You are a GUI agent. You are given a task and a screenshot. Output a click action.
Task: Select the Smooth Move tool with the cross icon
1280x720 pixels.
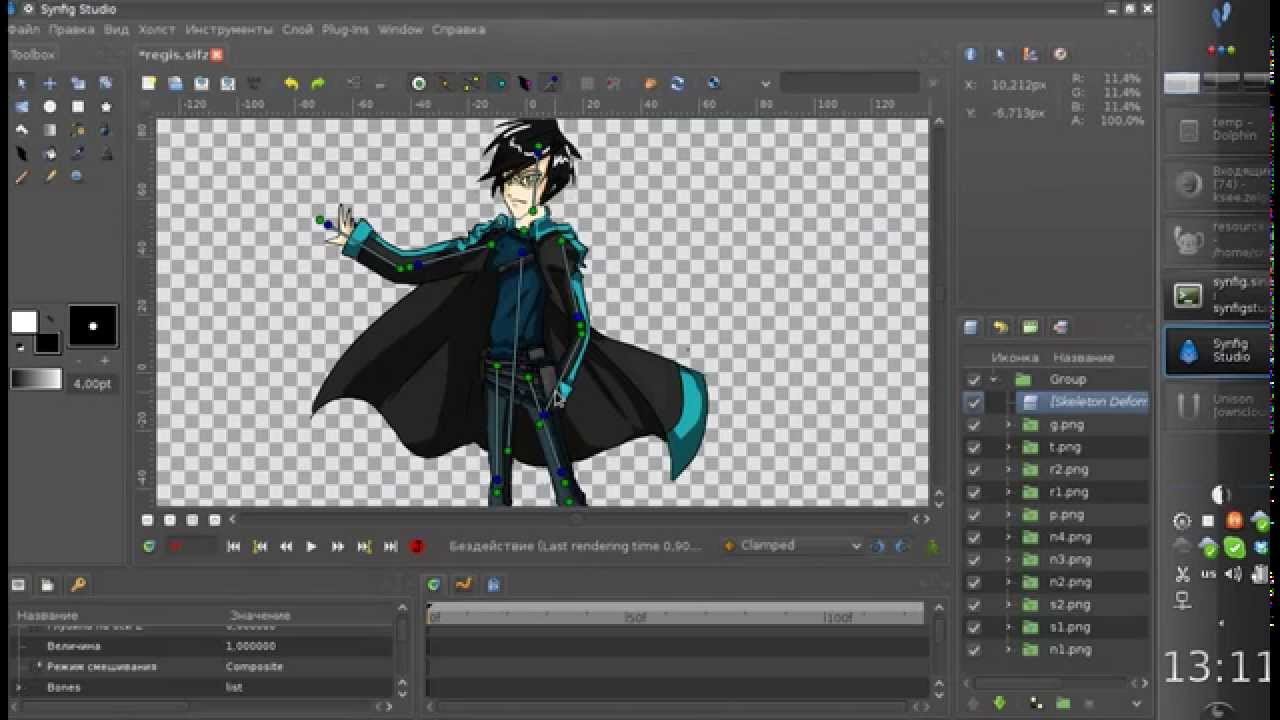(x=50, y=83)
